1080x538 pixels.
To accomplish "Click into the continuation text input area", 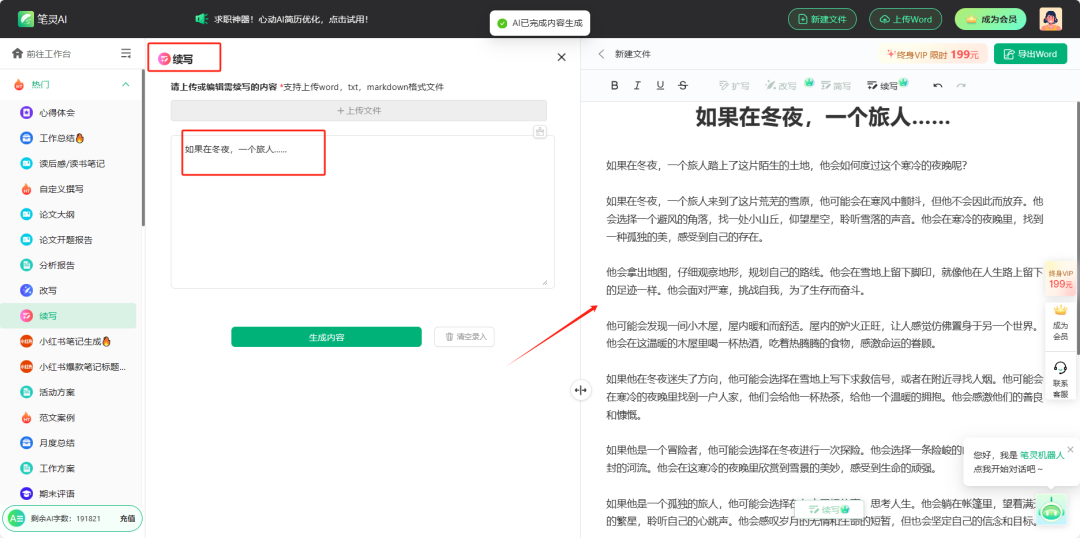I will (x=362, y=211).
